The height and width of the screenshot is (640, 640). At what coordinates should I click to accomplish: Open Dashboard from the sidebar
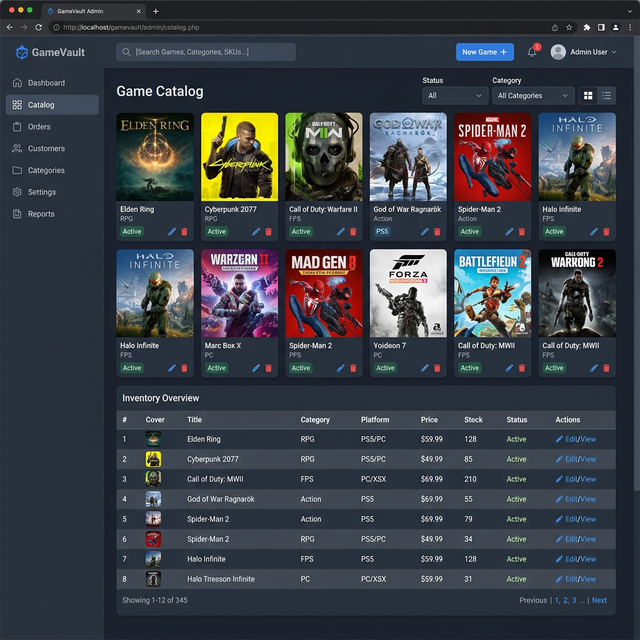pyautogui.click(x=46, y=83)
